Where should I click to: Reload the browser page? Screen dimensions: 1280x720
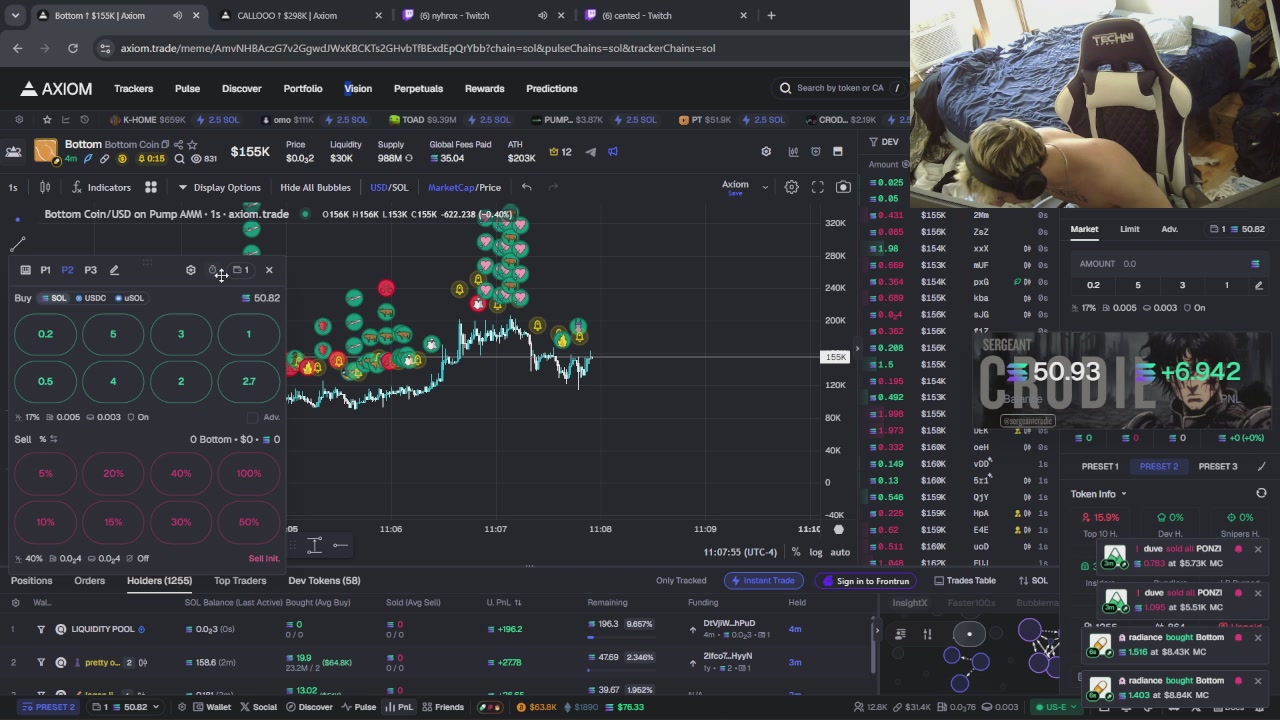(73, 48)
